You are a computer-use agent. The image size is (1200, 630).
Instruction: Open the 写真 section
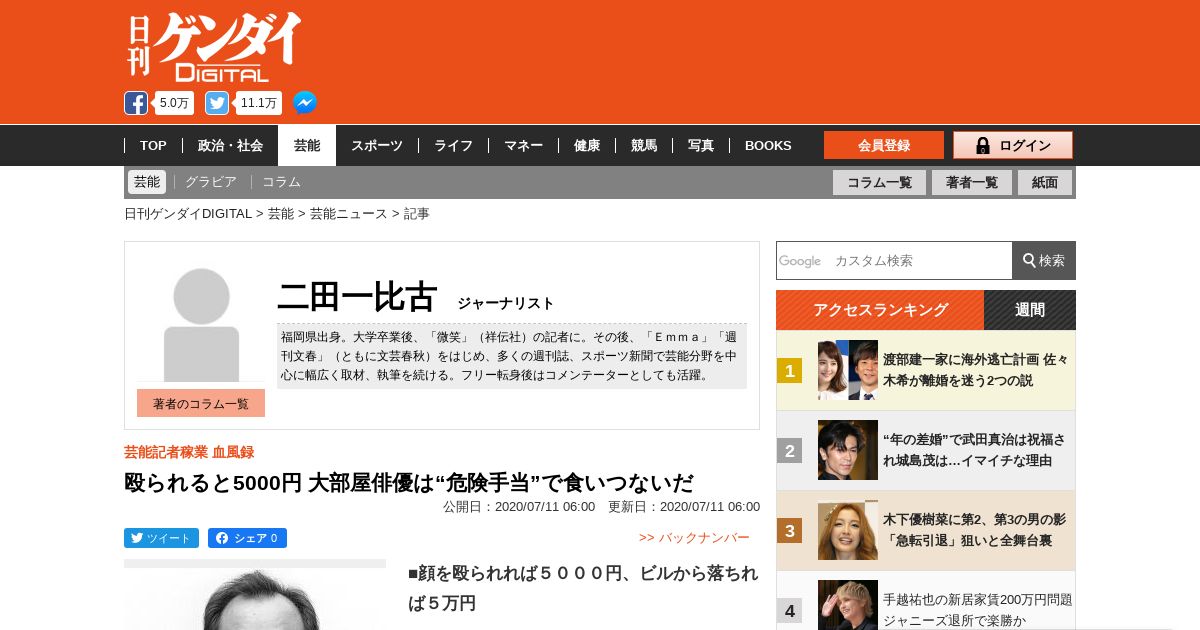pyautogui.click(x=701, y=145)
